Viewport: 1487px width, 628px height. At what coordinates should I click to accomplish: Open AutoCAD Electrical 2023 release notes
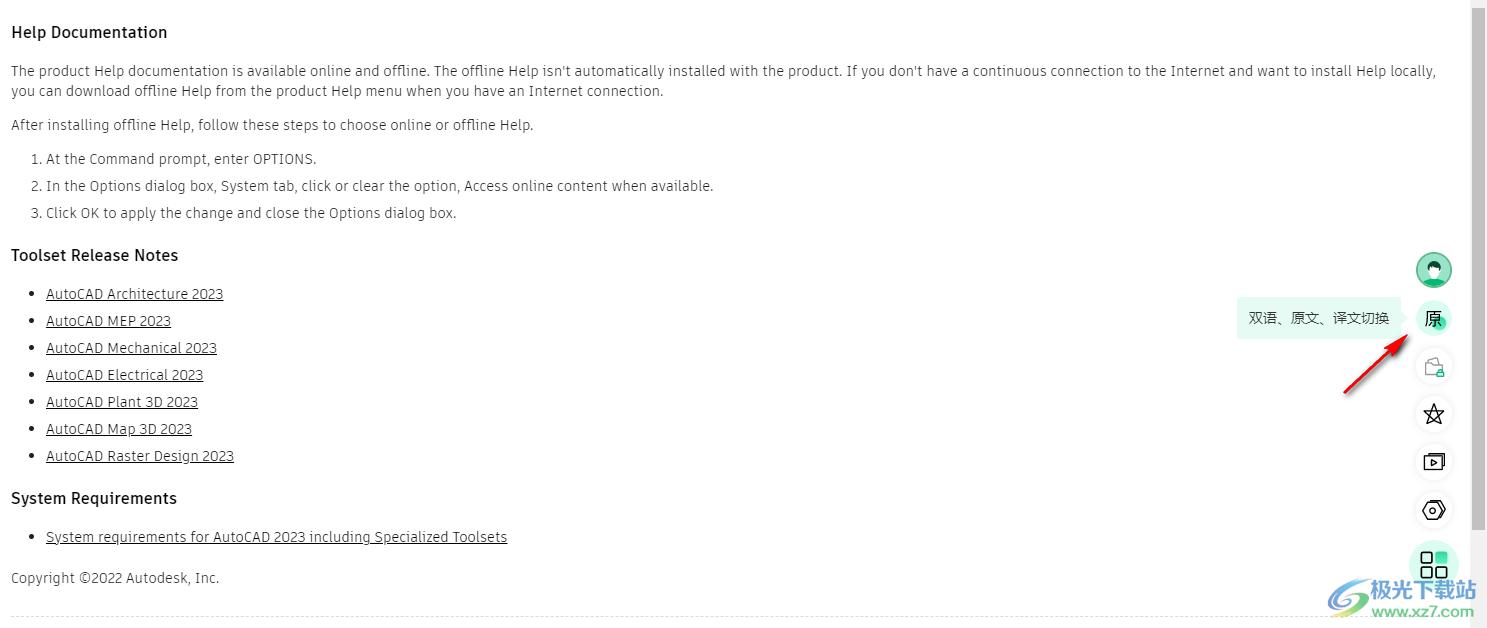tap(124, 375)
